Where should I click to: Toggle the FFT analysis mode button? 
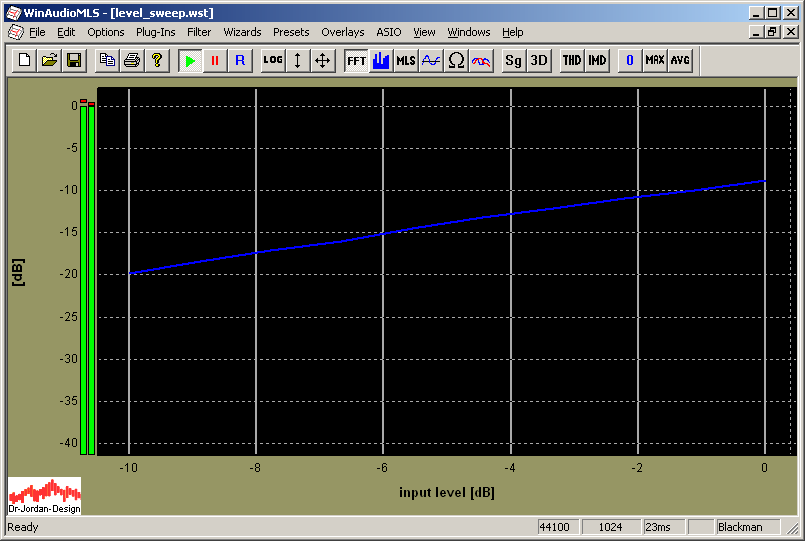tap(356, 60)
